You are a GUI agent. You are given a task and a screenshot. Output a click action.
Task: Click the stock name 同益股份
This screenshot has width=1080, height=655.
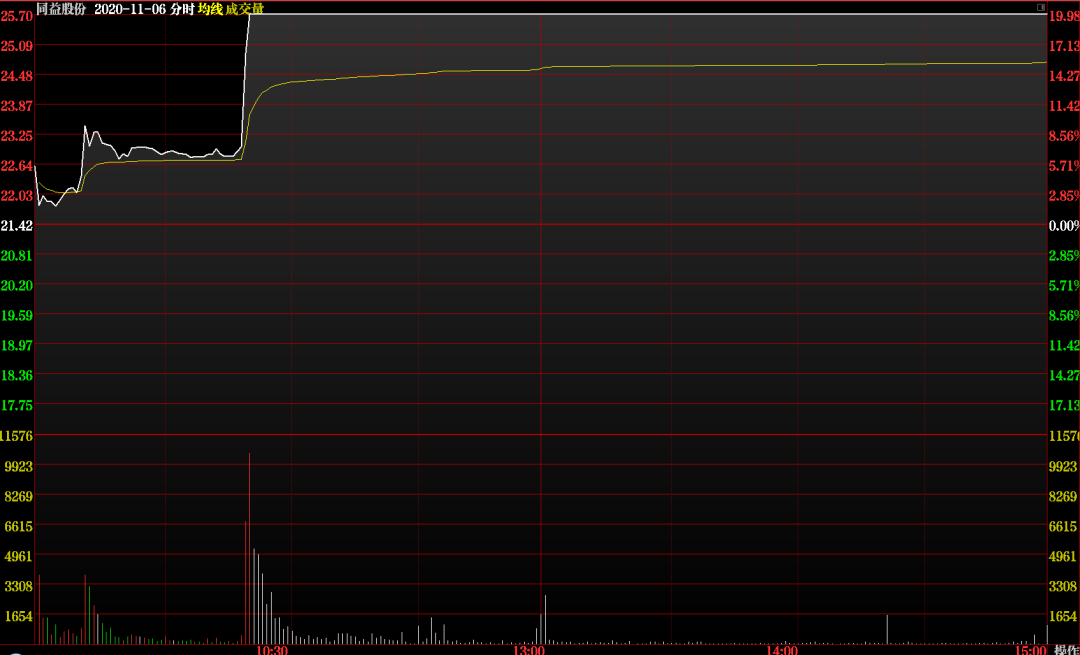[x=62, y=9]
